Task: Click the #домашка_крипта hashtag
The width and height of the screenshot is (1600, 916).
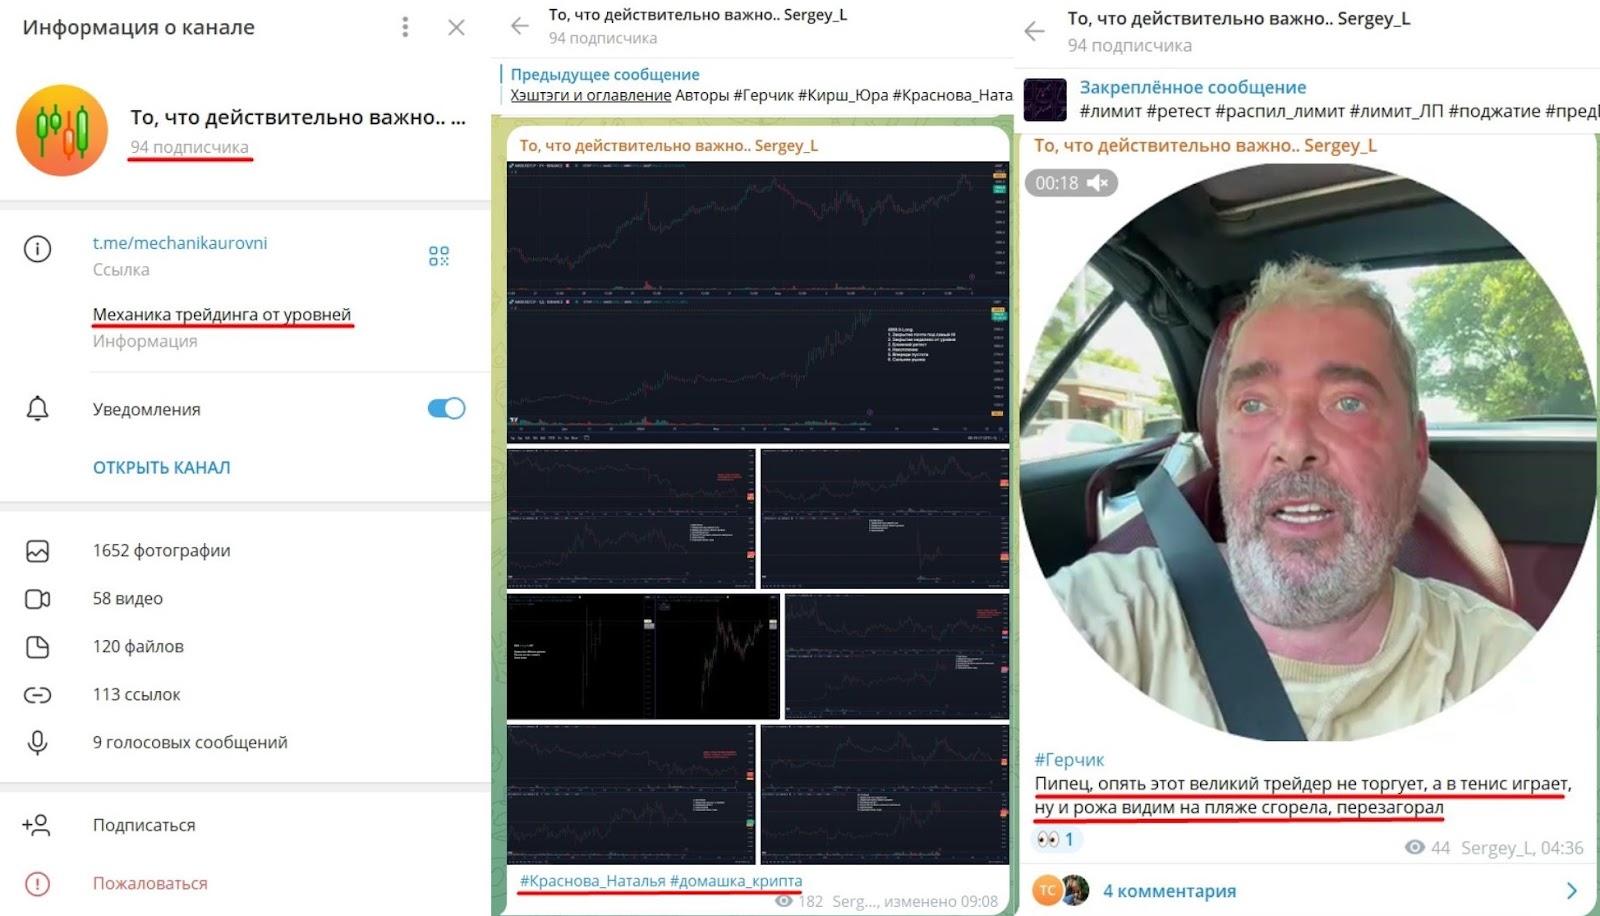Action: coord(736,881)
